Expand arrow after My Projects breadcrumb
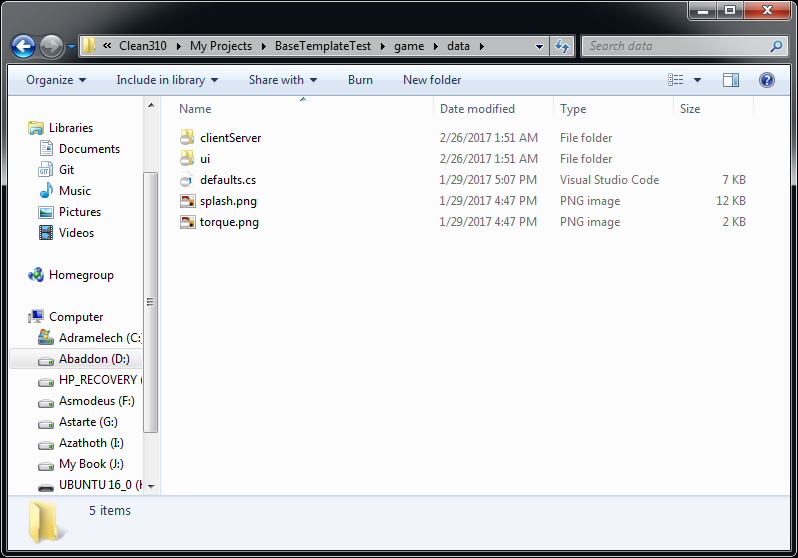The image size is (798, 558). [263, 46]
